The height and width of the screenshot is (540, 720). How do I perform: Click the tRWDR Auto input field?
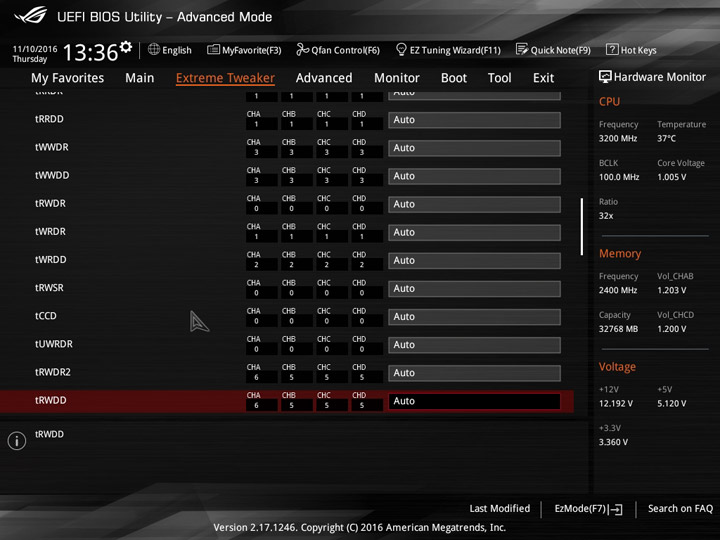474,204
